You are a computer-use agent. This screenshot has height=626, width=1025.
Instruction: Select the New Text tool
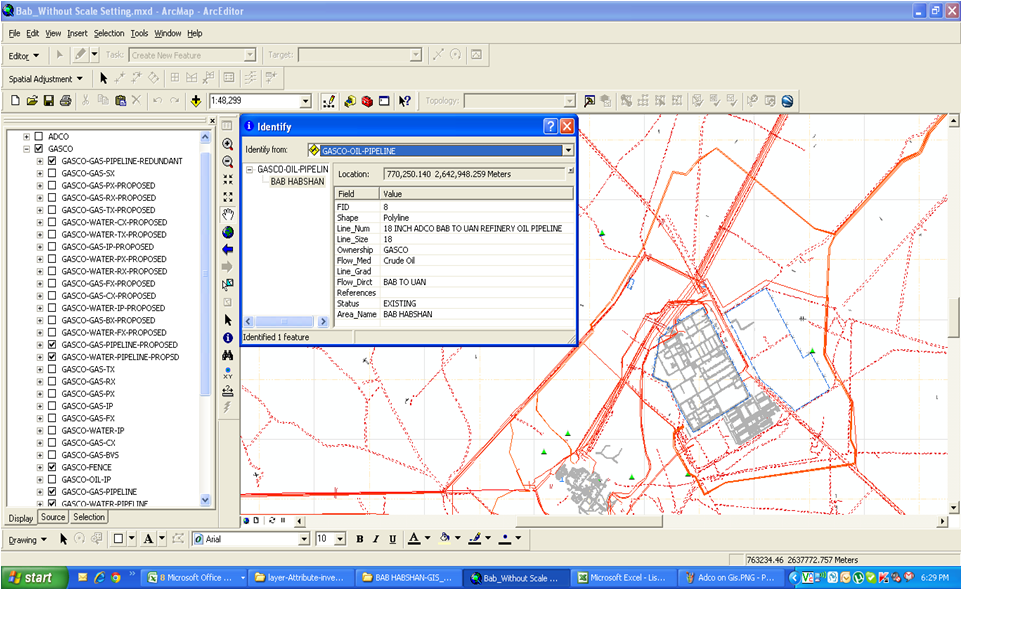coord(148,539)
